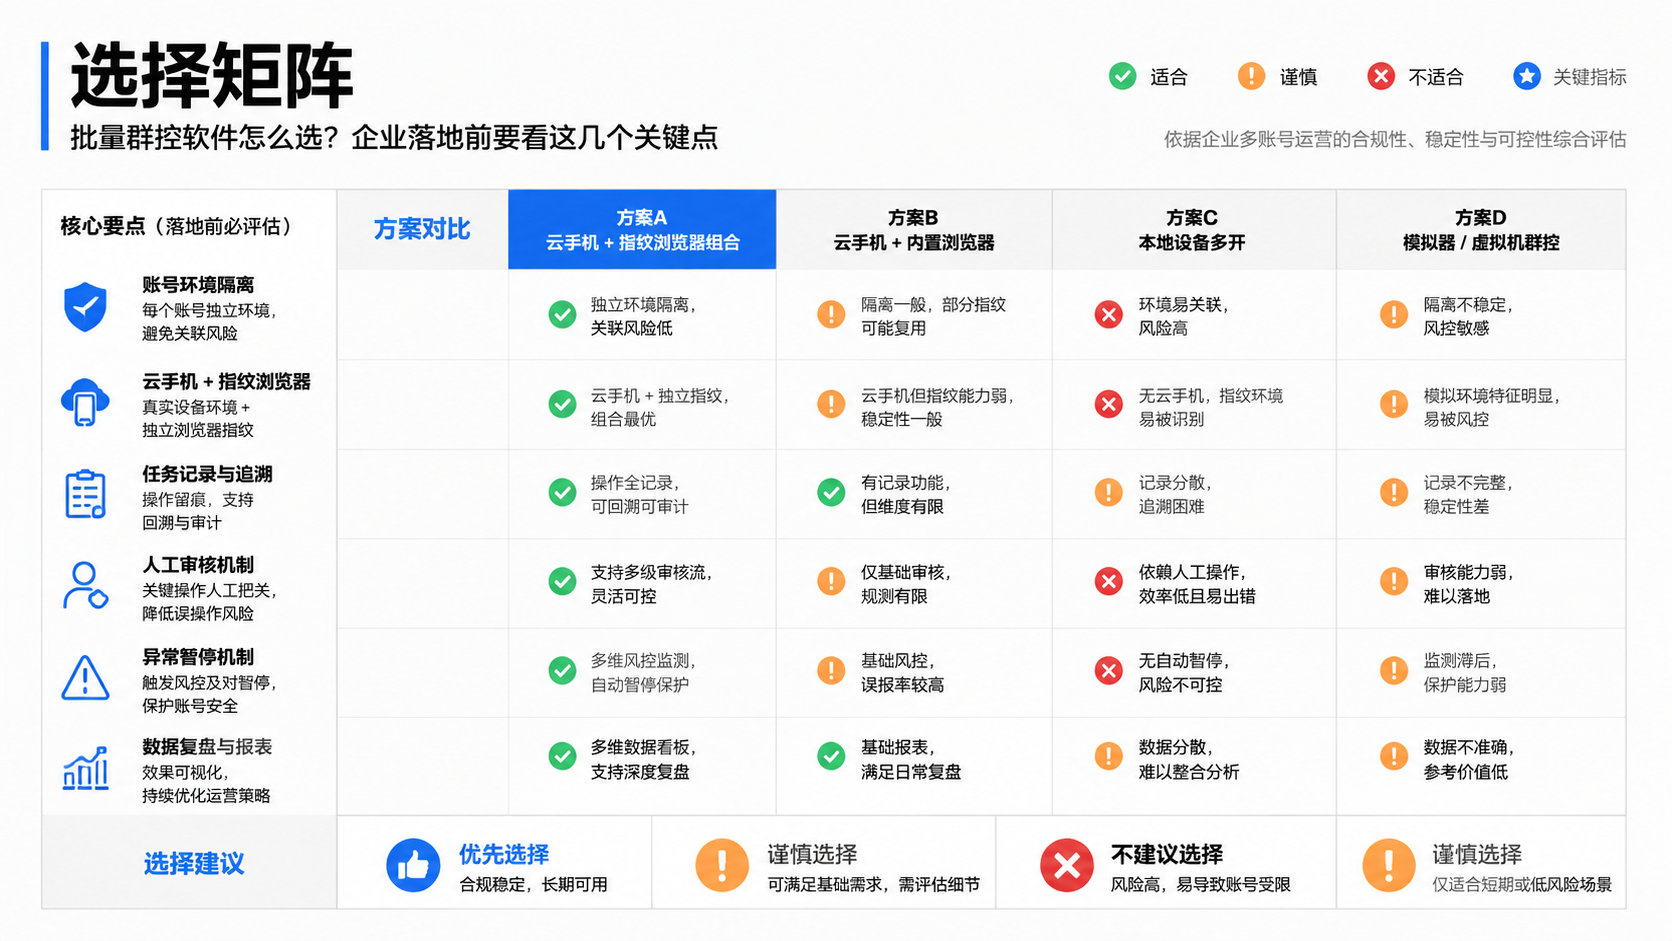Click the 方案对比 header cell
Screen dimensions: 1672x941
coord(422,229)
